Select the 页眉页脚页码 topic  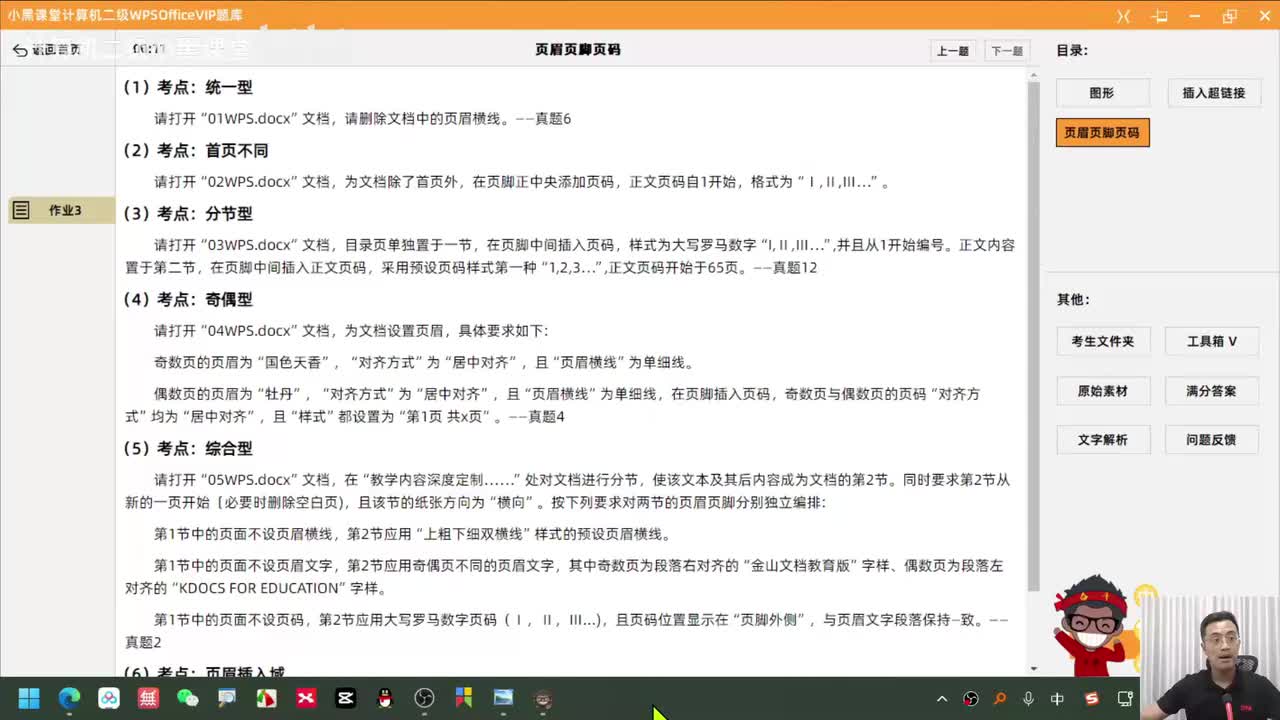coord(1102,132)
